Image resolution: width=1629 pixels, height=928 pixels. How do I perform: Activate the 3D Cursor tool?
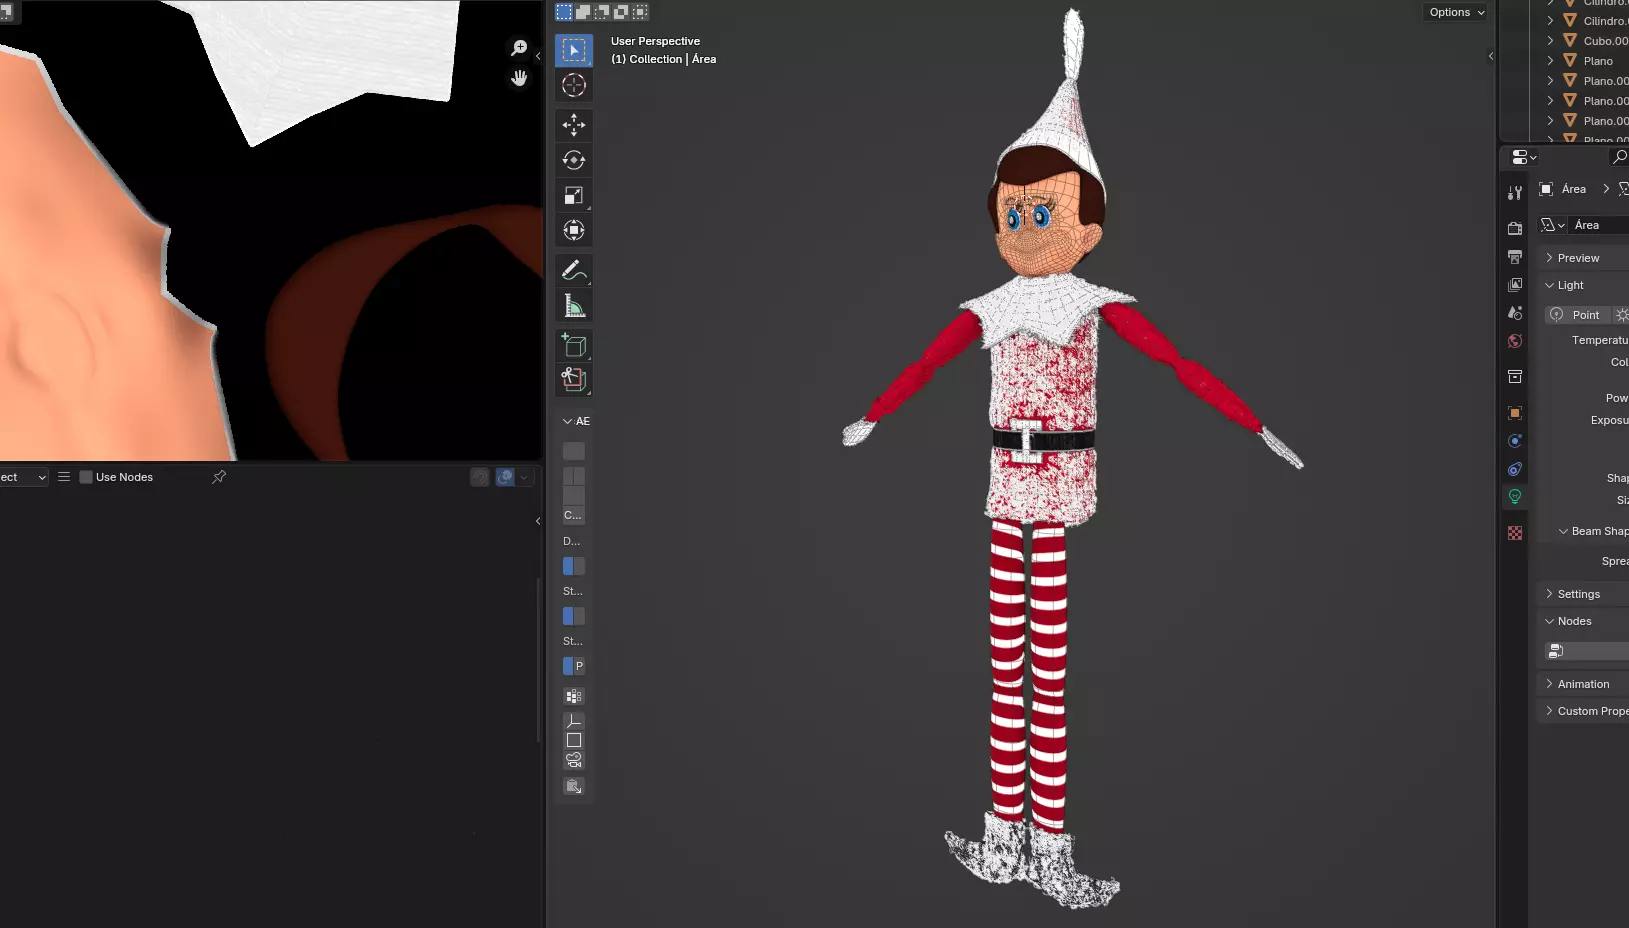point(574,85)
